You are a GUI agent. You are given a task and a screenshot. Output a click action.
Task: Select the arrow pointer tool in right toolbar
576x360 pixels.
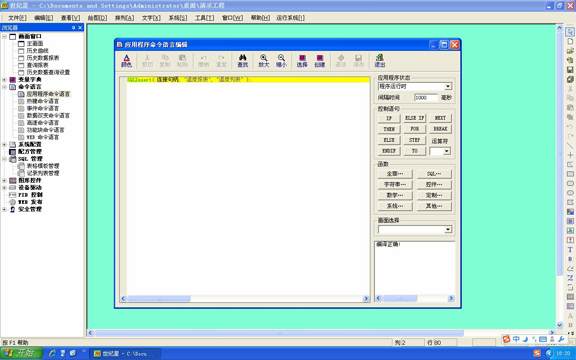570,32
